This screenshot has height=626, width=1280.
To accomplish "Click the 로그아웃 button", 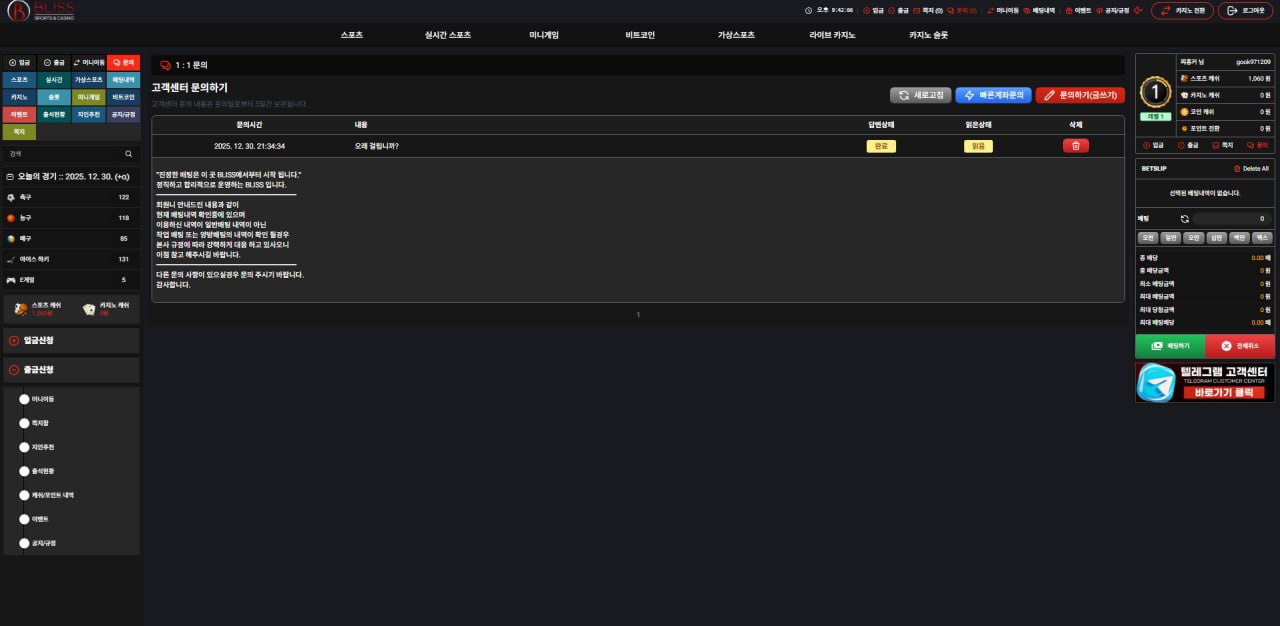I will point(1245,11).
